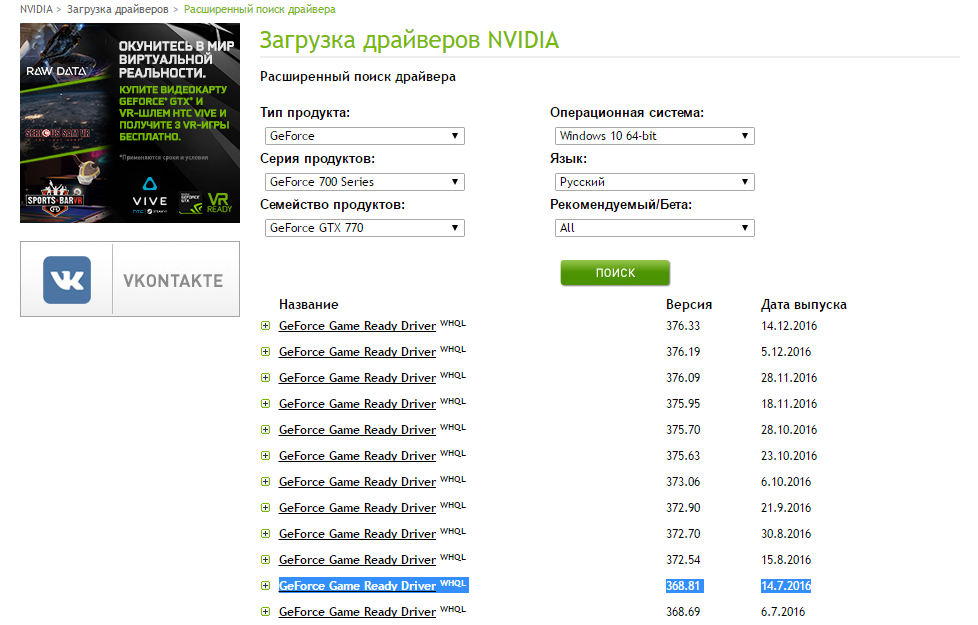Open GeForce Game Ready Driver 372.70 link

(357, 534)
